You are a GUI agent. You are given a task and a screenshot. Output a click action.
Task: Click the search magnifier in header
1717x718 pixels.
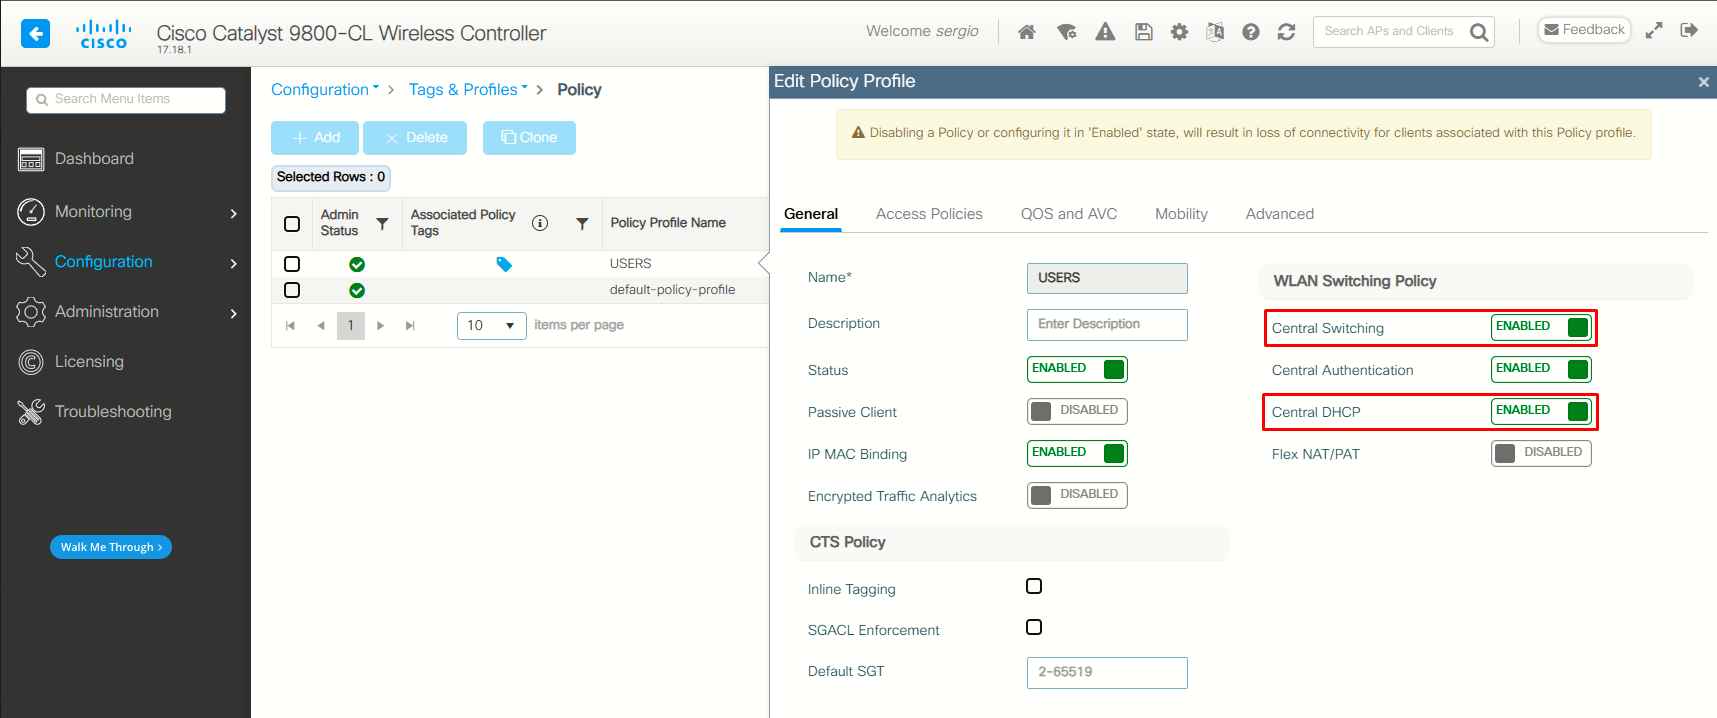(1479, 32)
